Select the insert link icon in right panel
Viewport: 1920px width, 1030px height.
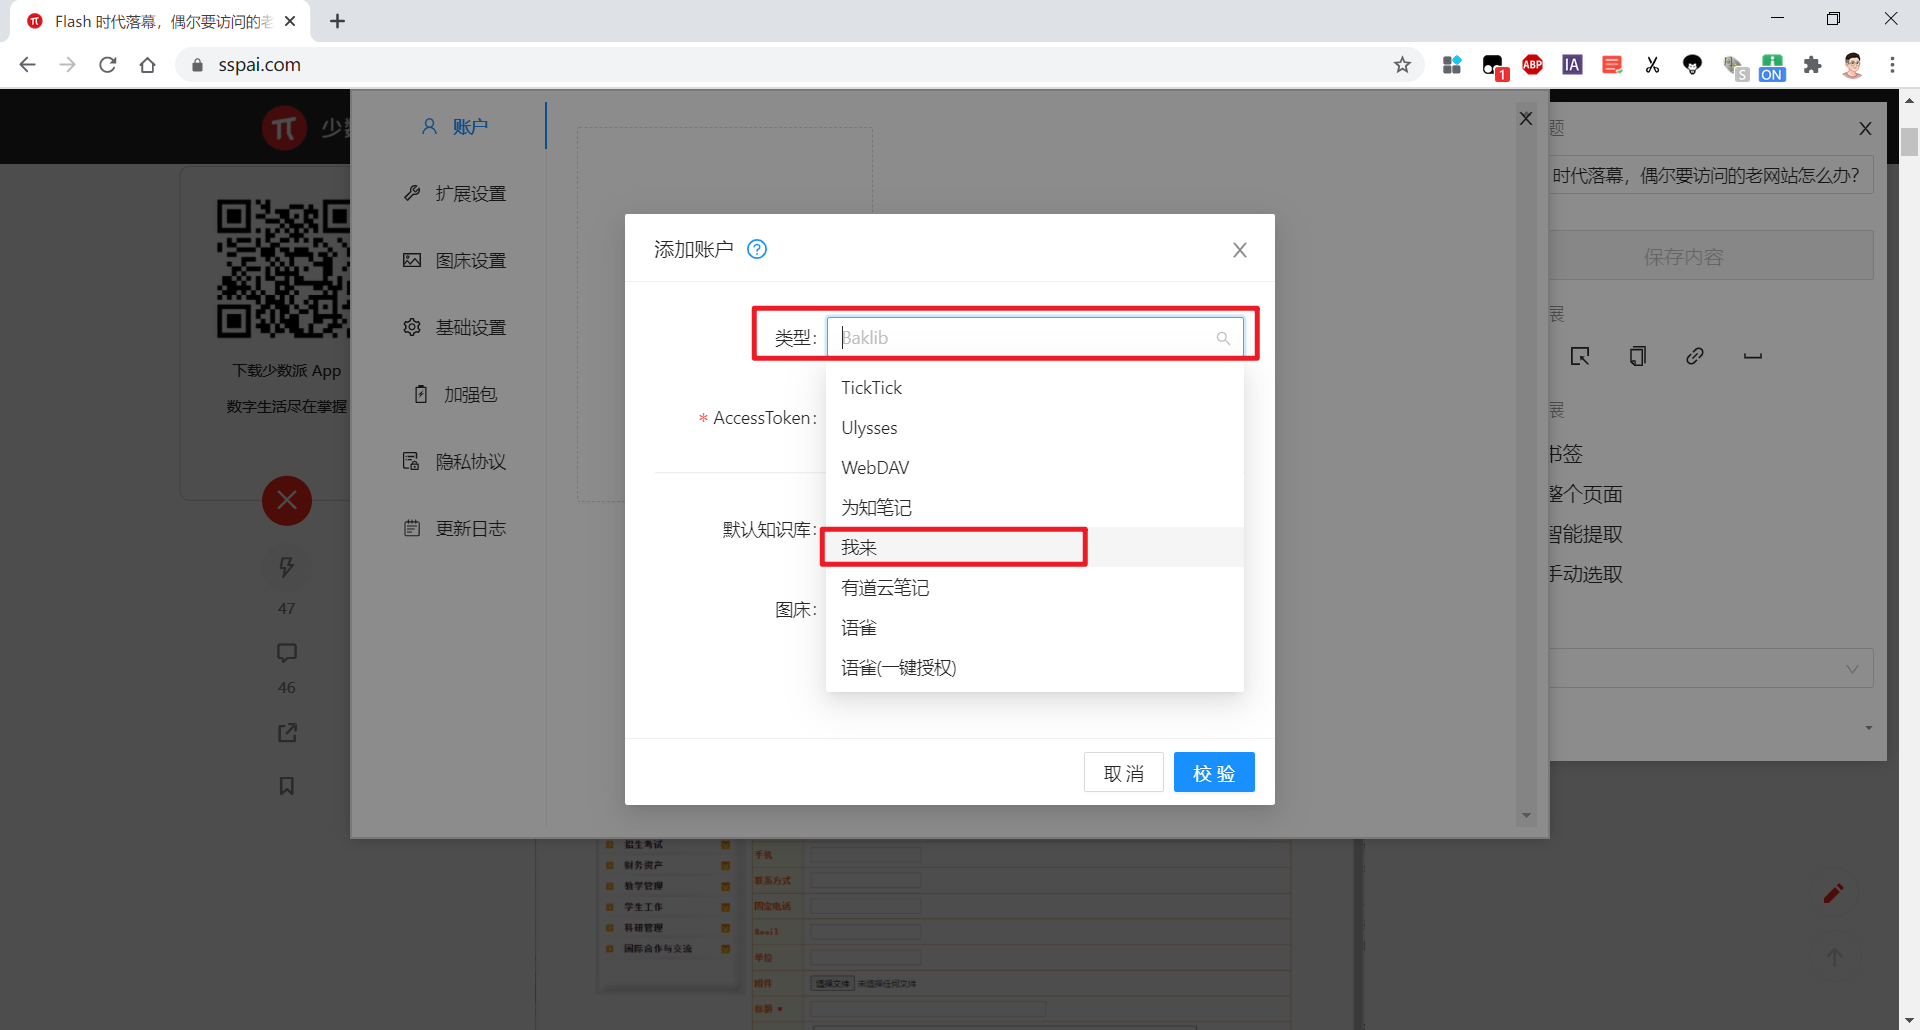click(x=1694, y=355)
